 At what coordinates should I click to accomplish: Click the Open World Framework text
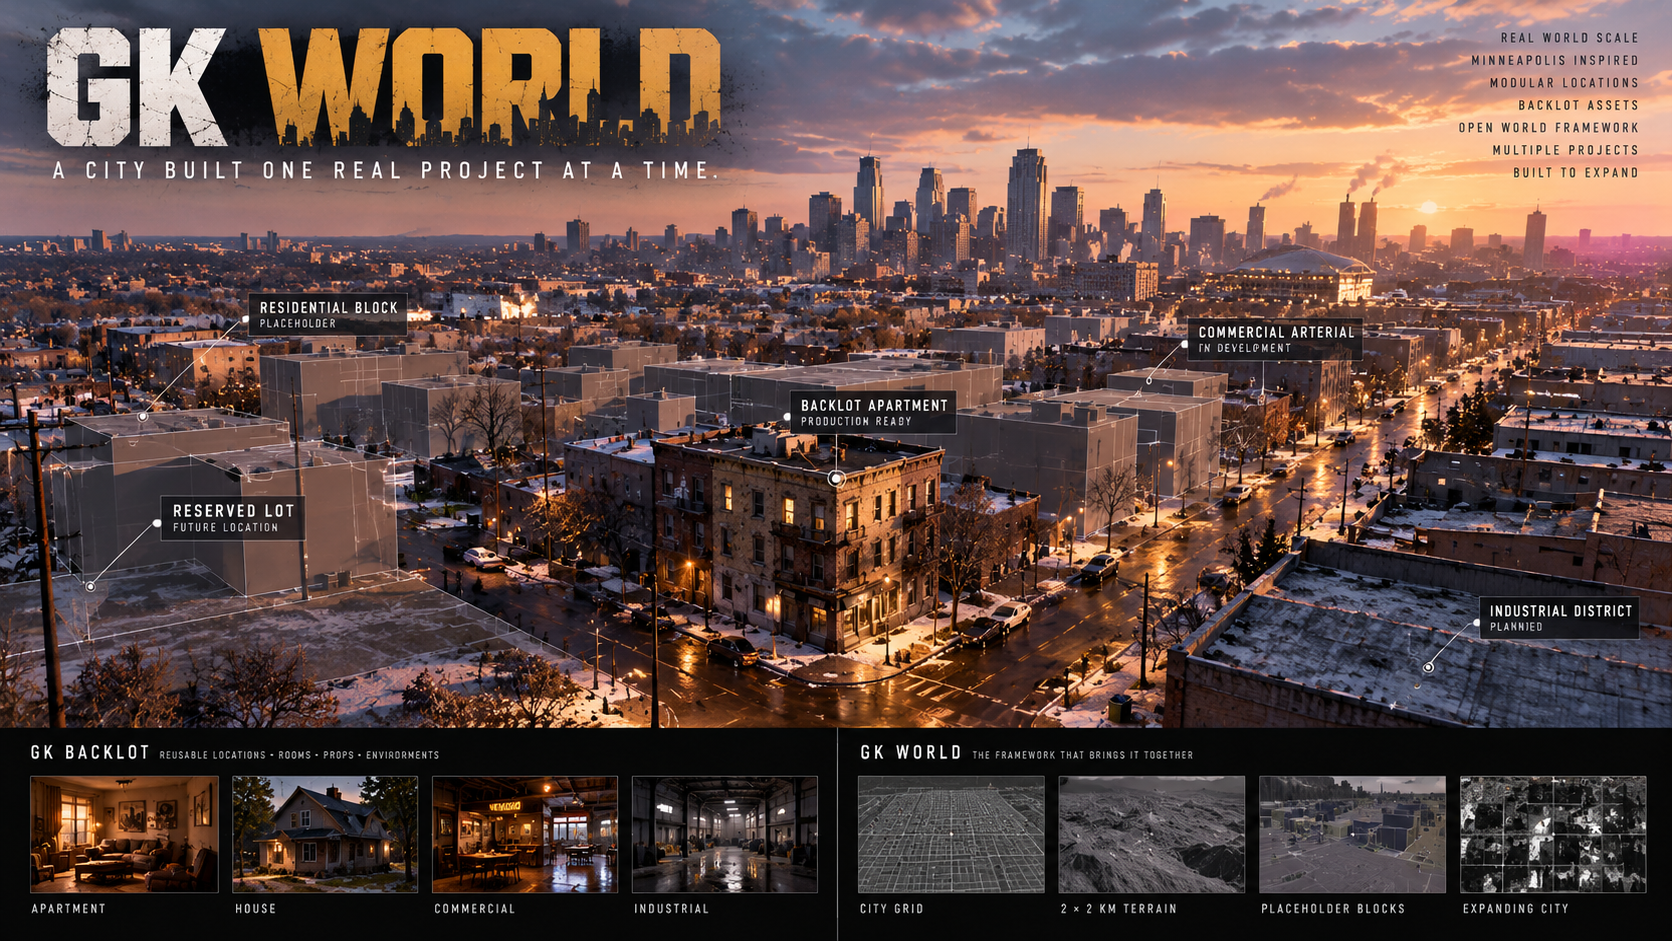coord(1548,128)
